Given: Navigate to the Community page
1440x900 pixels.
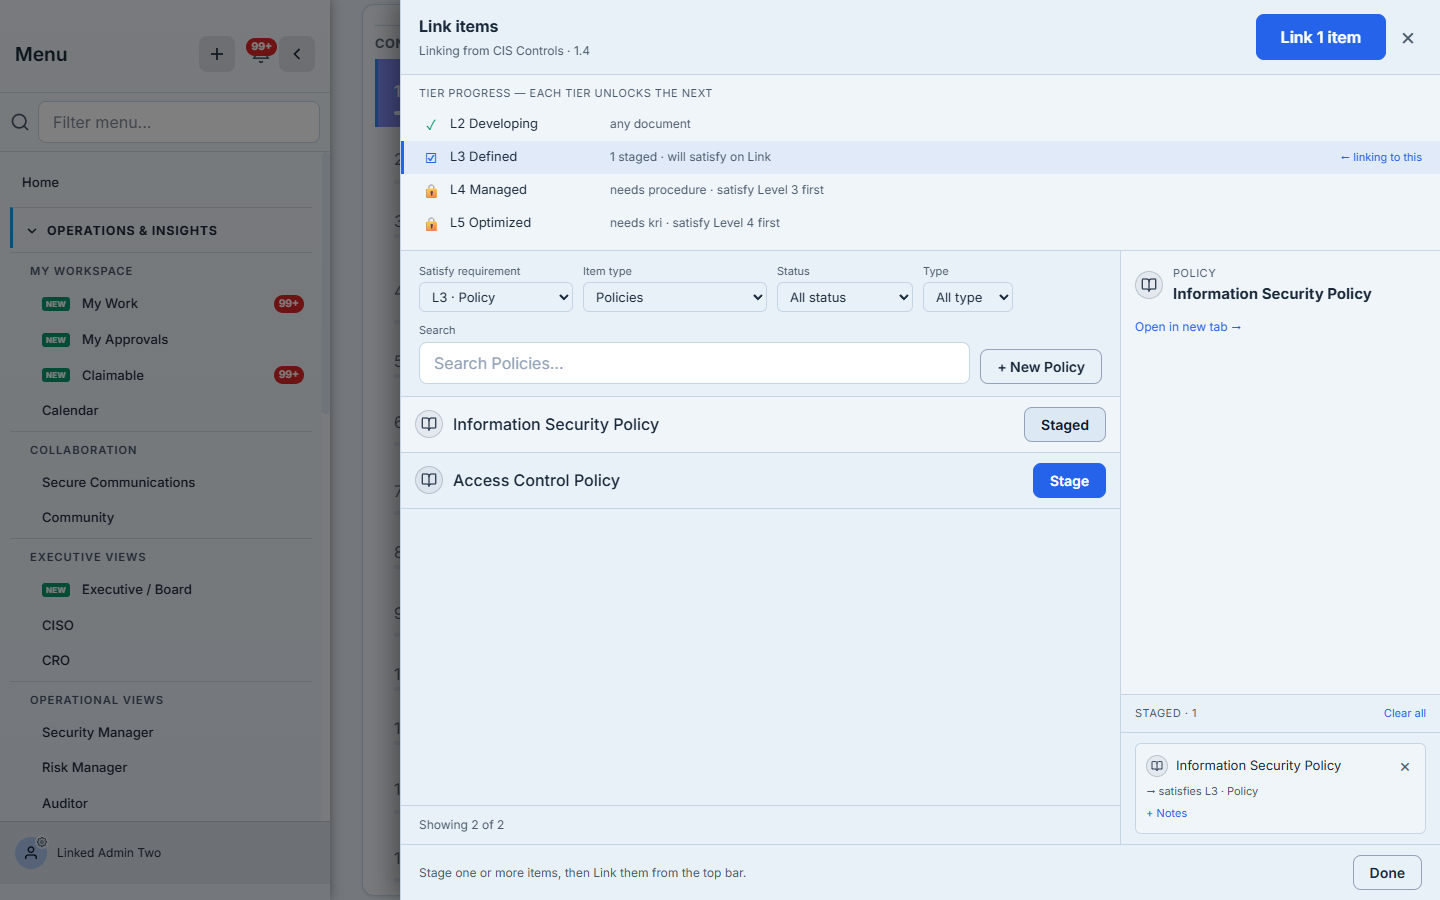Looking at the screenshot, I should tap(78, 518).
